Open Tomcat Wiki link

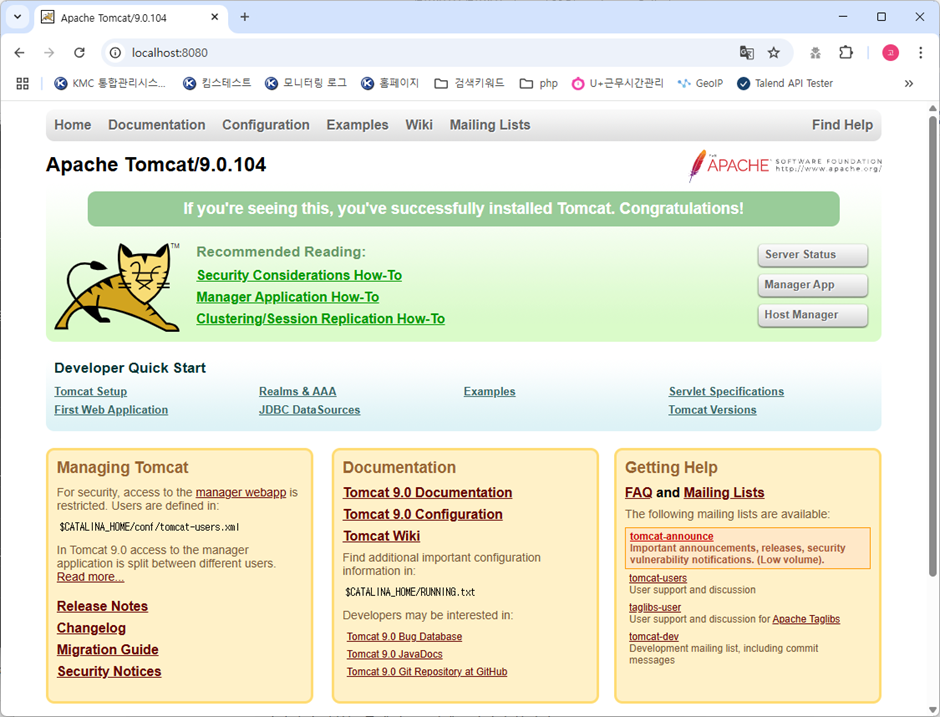coord(381,536)
